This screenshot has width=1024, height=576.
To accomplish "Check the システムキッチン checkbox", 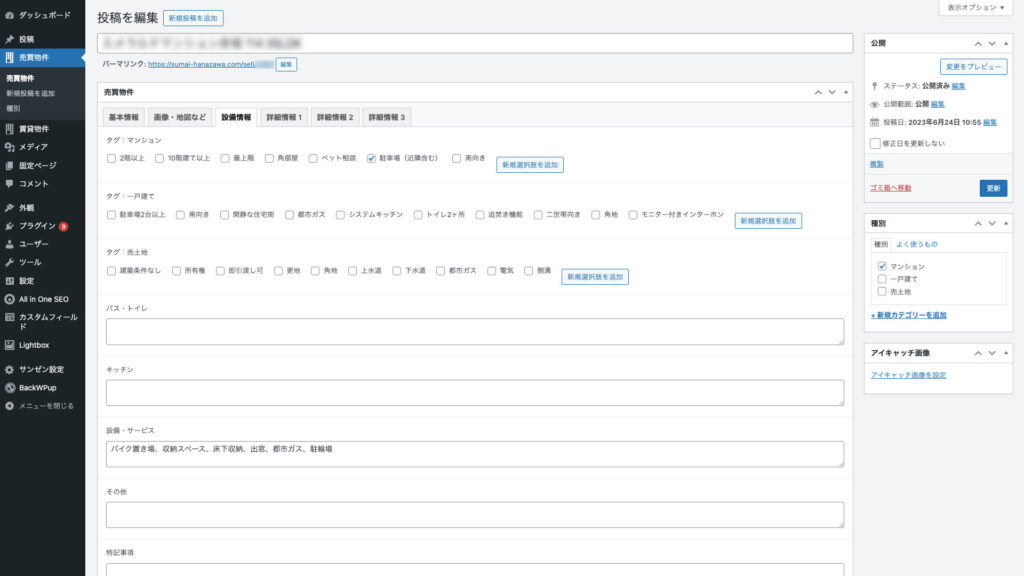I will (x=340, y=214).
